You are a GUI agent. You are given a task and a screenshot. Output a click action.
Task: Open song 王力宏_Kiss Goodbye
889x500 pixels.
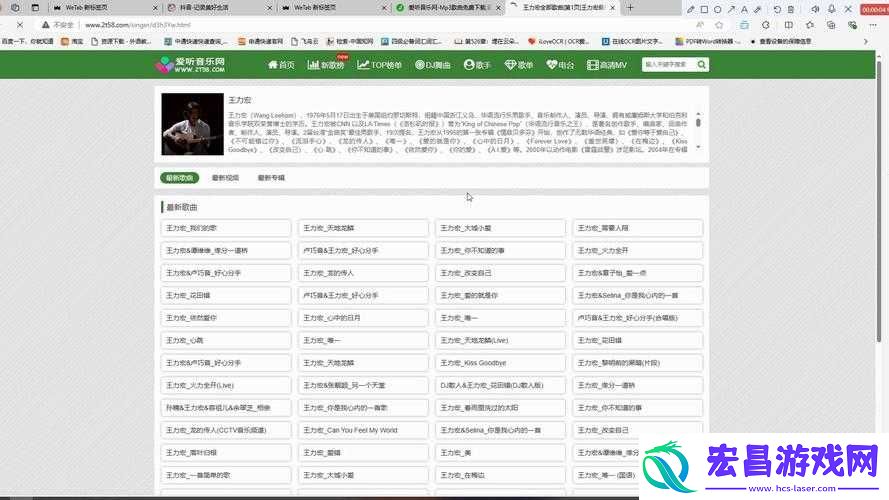[501, 363]
